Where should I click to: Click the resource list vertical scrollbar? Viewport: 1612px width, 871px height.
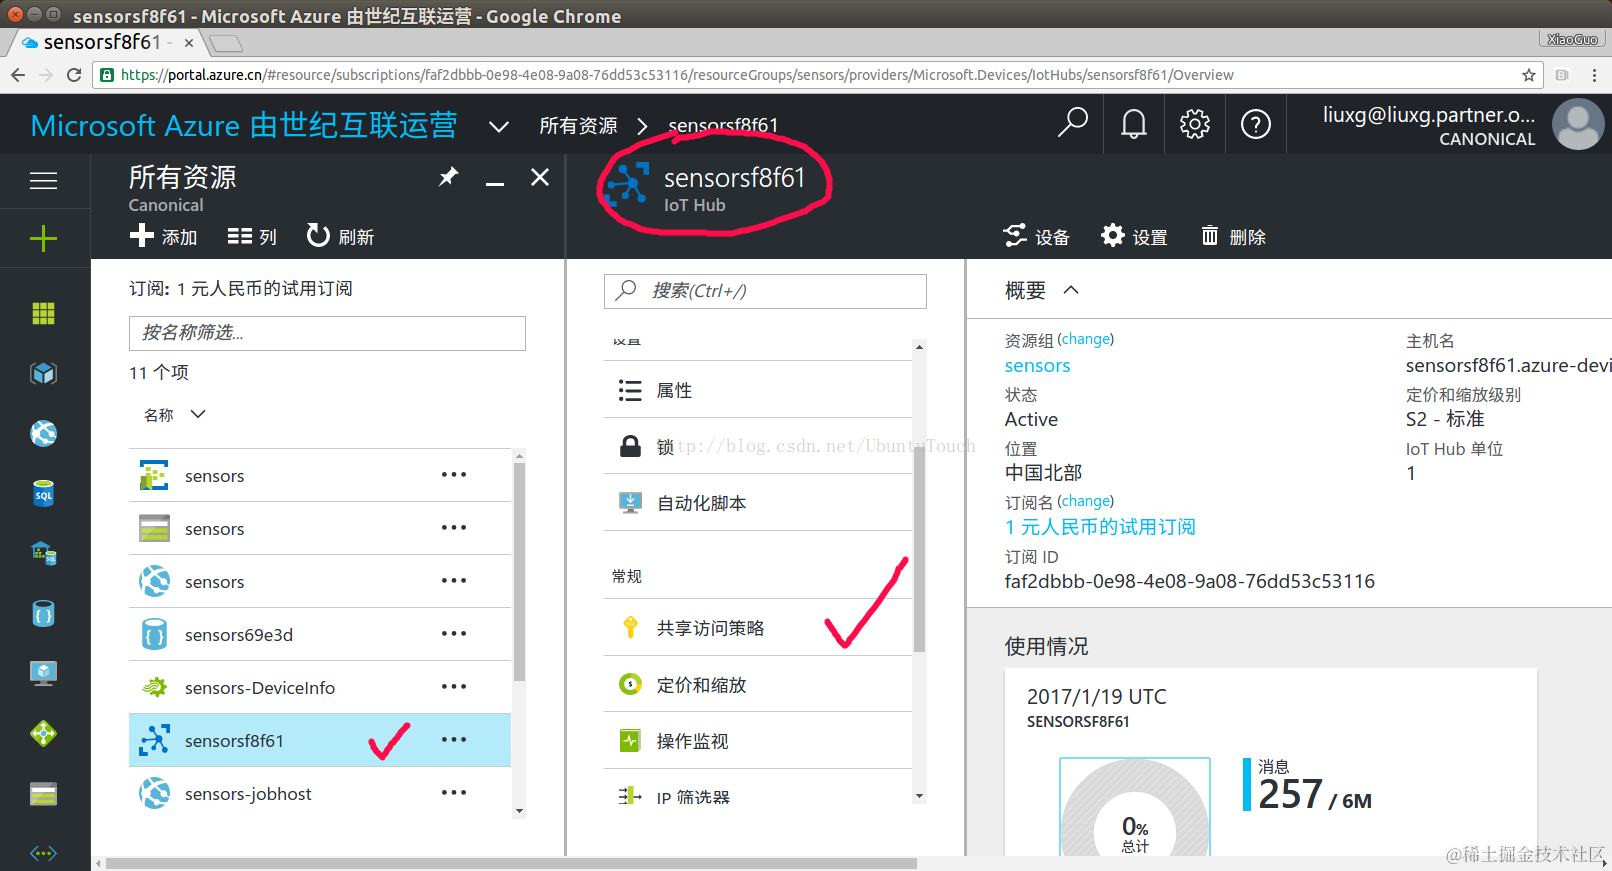pos(519,570)
